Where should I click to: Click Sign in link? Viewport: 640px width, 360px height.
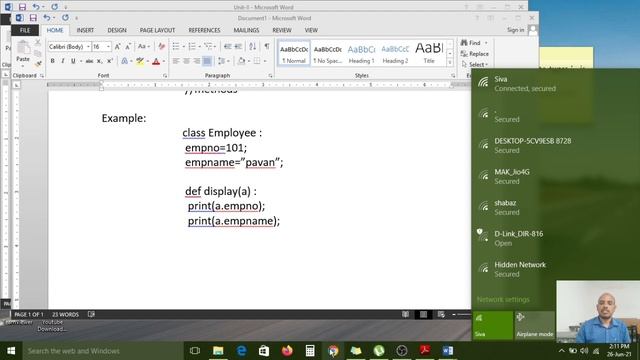click(516, 30)
